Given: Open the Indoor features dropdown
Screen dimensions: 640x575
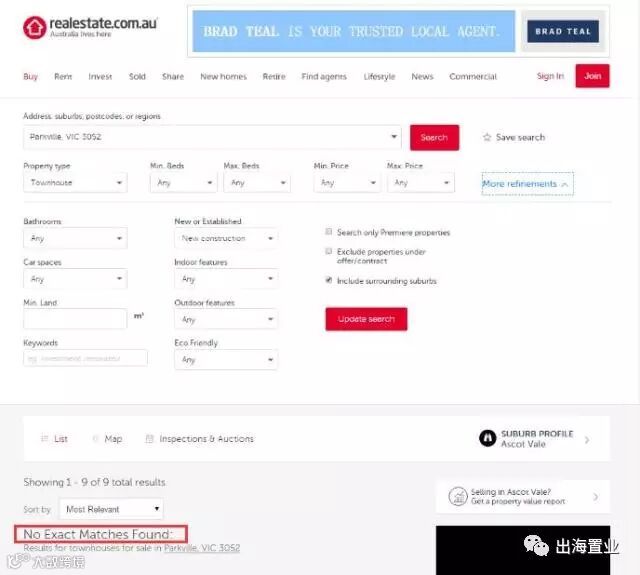Looking at the screenshot, I should [226, 279].
